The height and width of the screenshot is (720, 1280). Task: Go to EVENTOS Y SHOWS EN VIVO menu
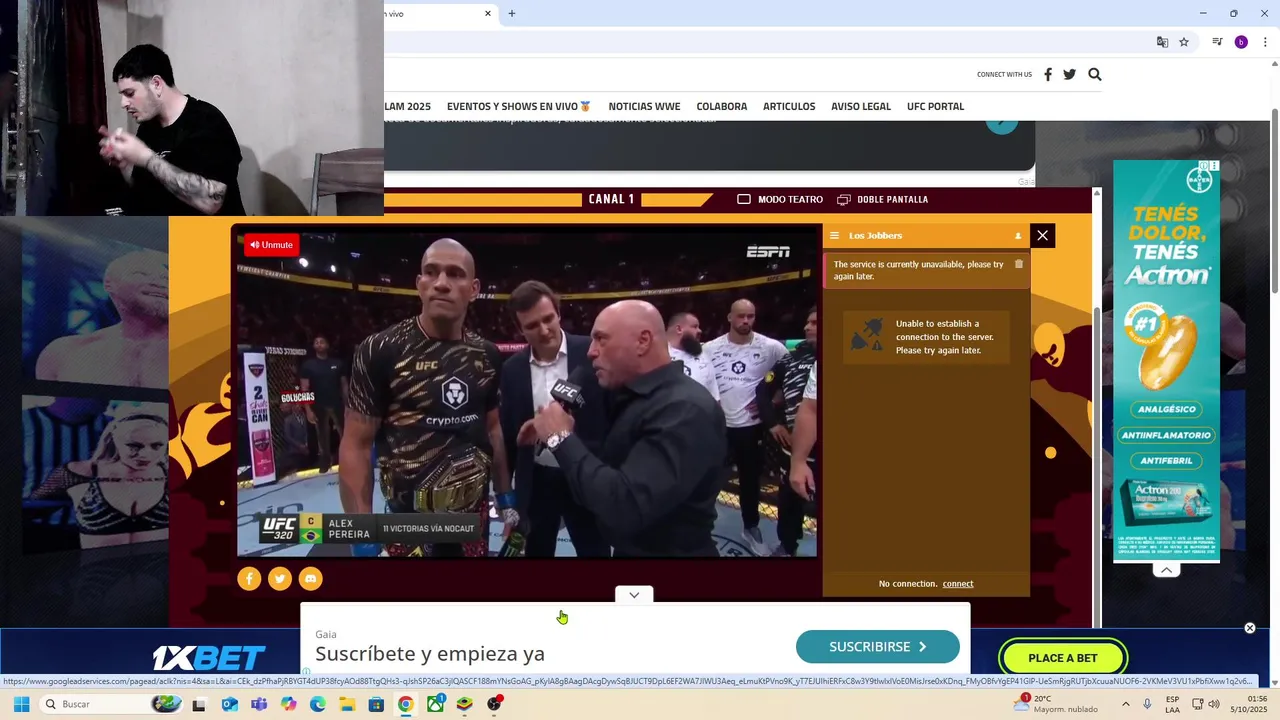pos(519,106)
